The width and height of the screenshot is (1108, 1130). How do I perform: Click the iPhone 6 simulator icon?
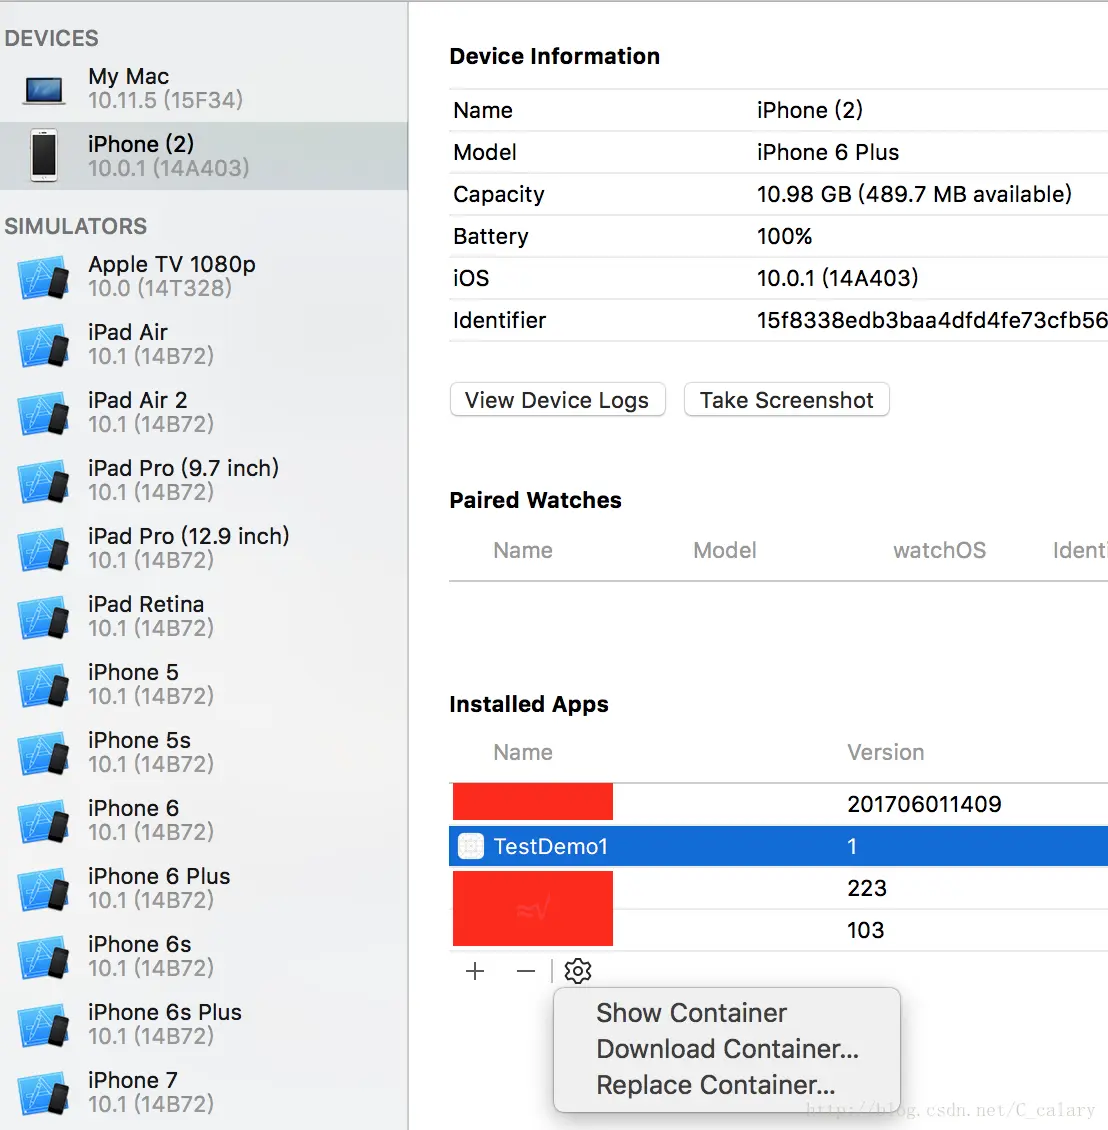click(44, 820)
